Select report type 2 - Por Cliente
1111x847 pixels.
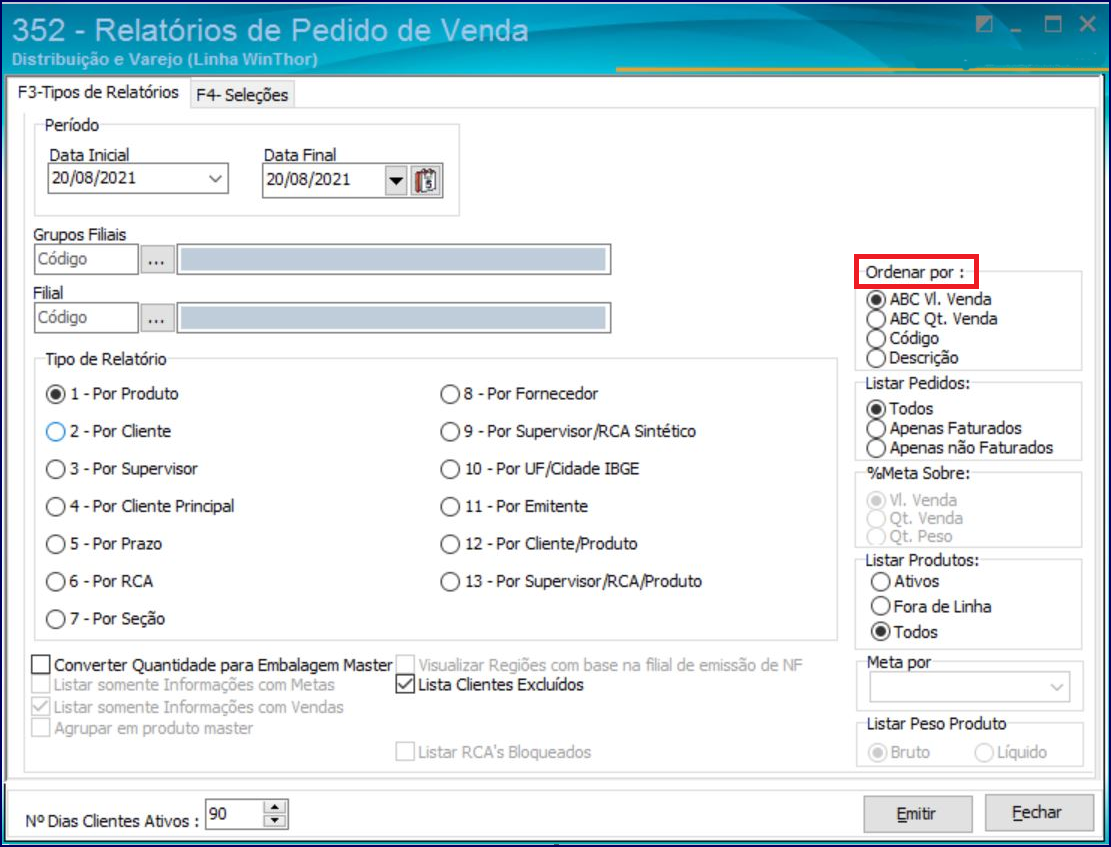108,432
